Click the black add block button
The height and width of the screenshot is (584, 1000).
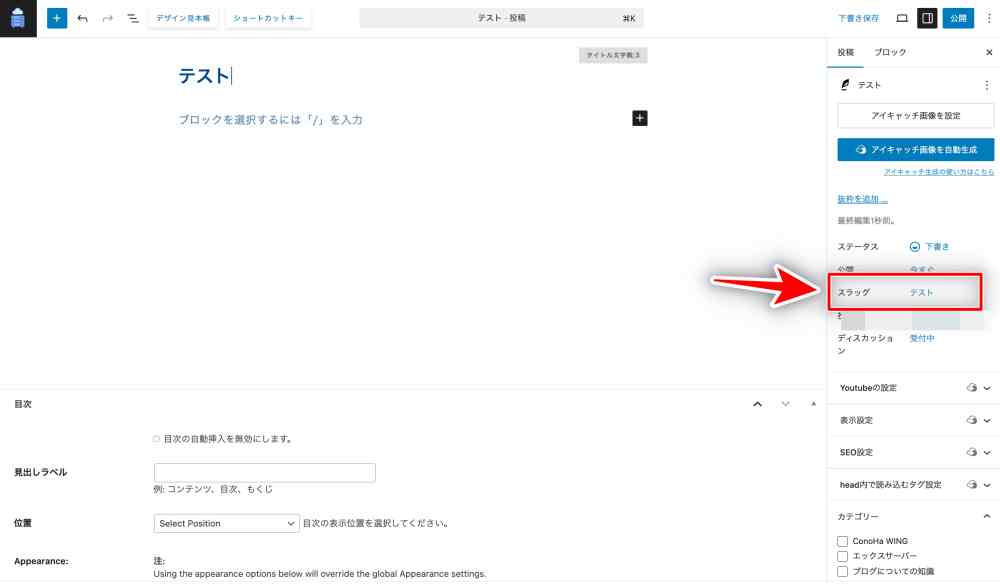click(640, 118)
